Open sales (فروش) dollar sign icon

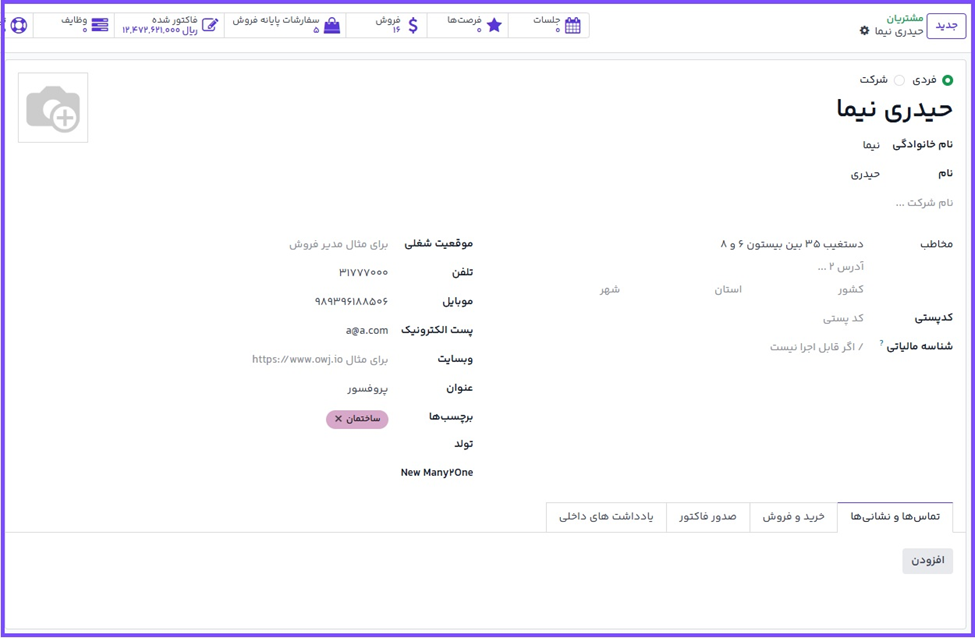pyautogui.click(x=413, y=25)
